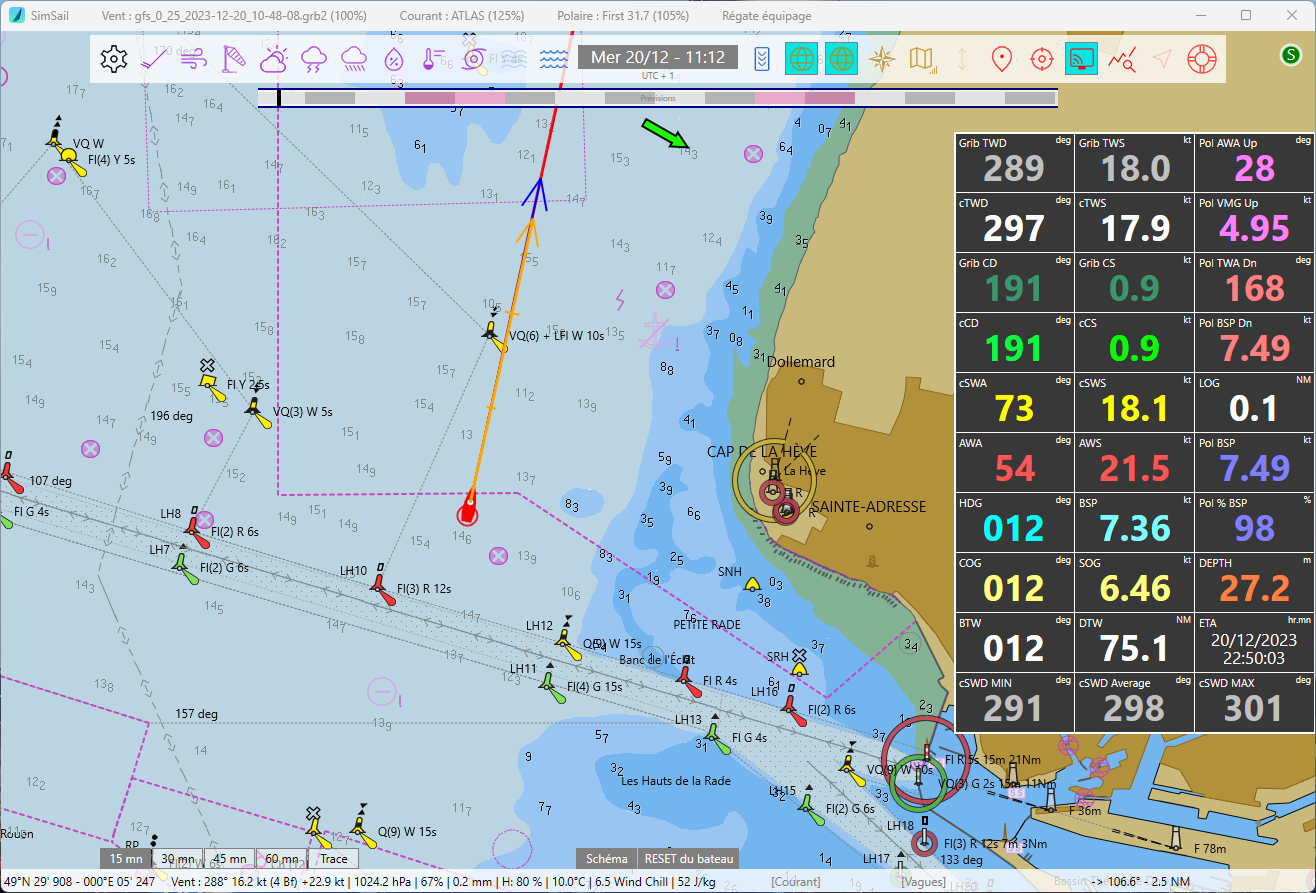Click the RESET du bateau button
The width and height of the screenshot is (1316, 893).
coord(688,859)
